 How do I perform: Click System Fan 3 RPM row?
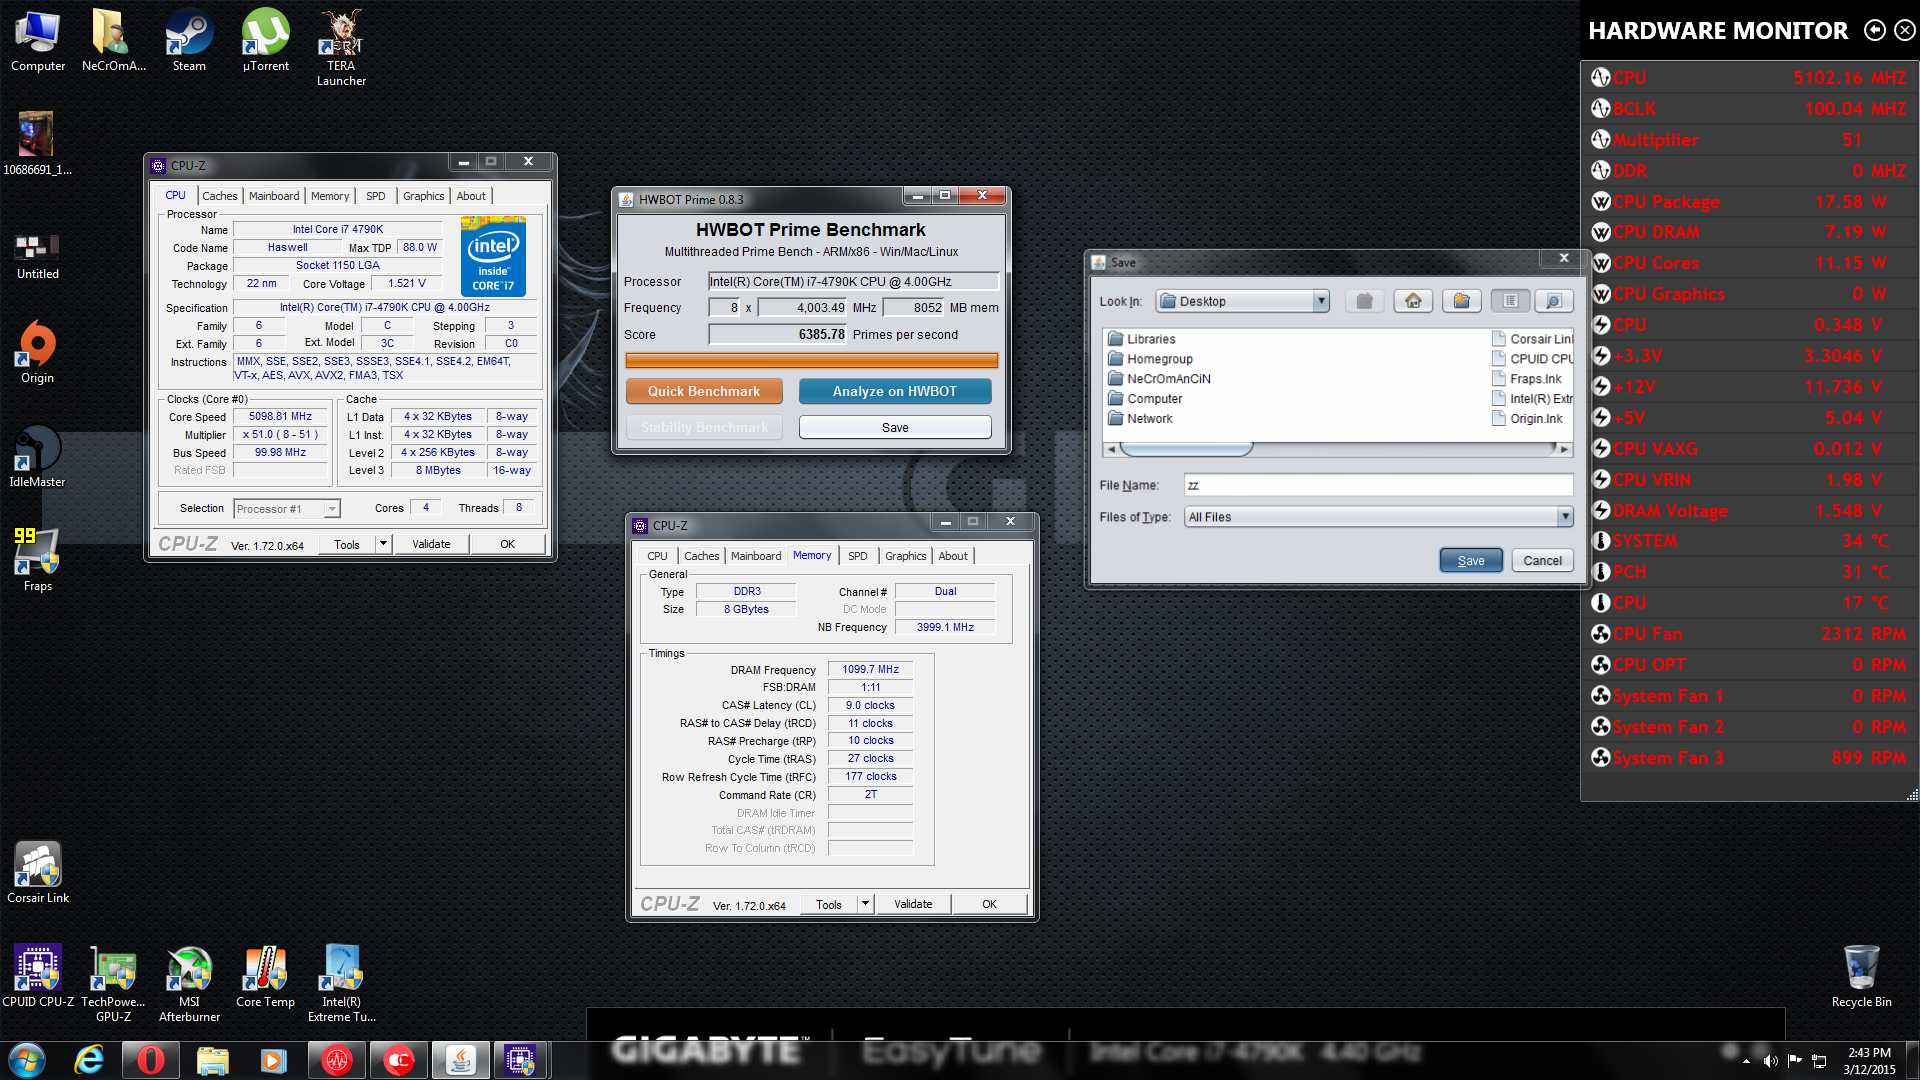(x=1749, y=758)
